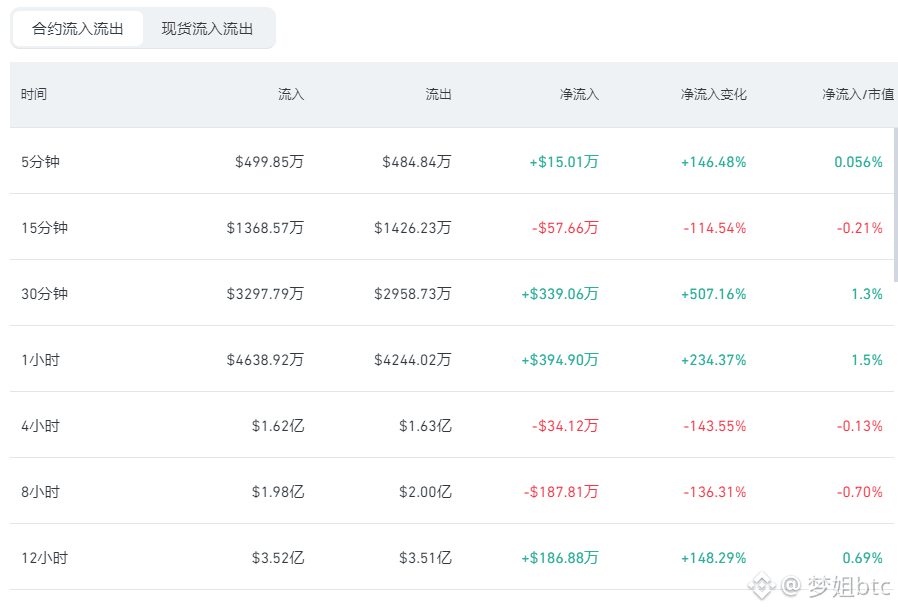Click the -$57.66万 net inflow value

[x=565, y=228]
